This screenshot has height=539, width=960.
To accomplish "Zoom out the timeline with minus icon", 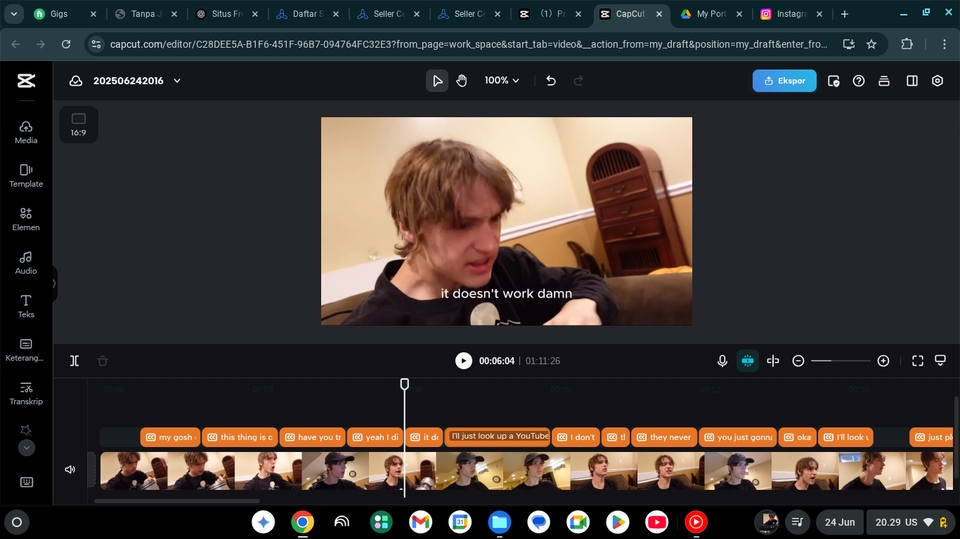I will 798,361.
